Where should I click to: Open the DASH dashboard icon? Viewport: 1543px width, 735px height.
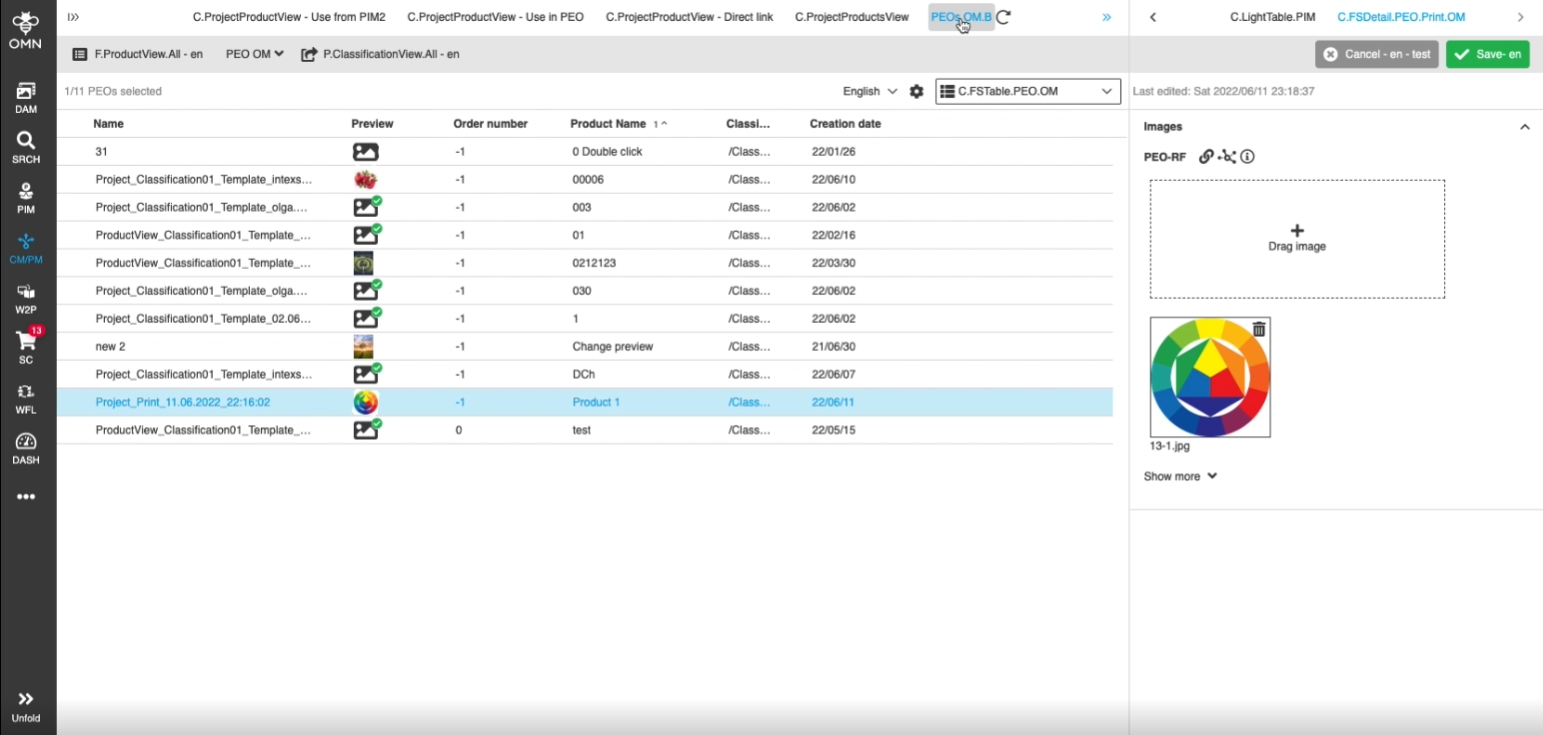26,448
